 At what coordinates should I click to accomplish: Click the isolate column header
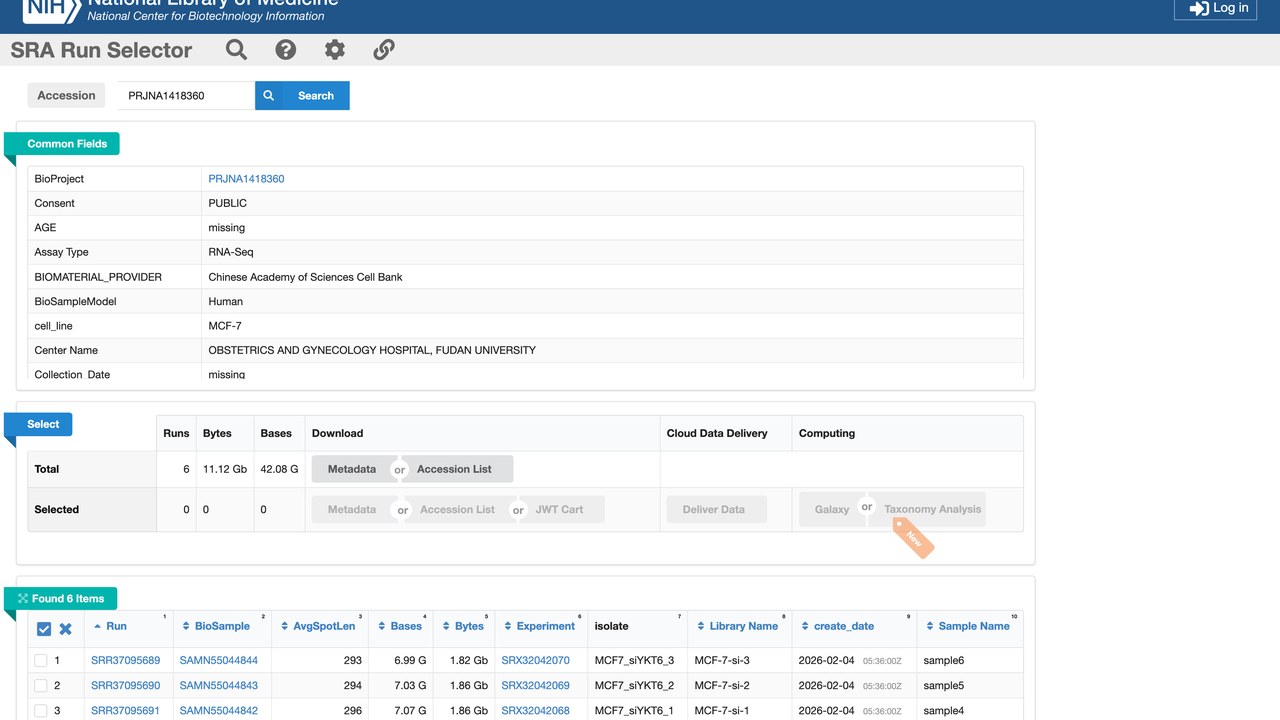click(612, 626)
